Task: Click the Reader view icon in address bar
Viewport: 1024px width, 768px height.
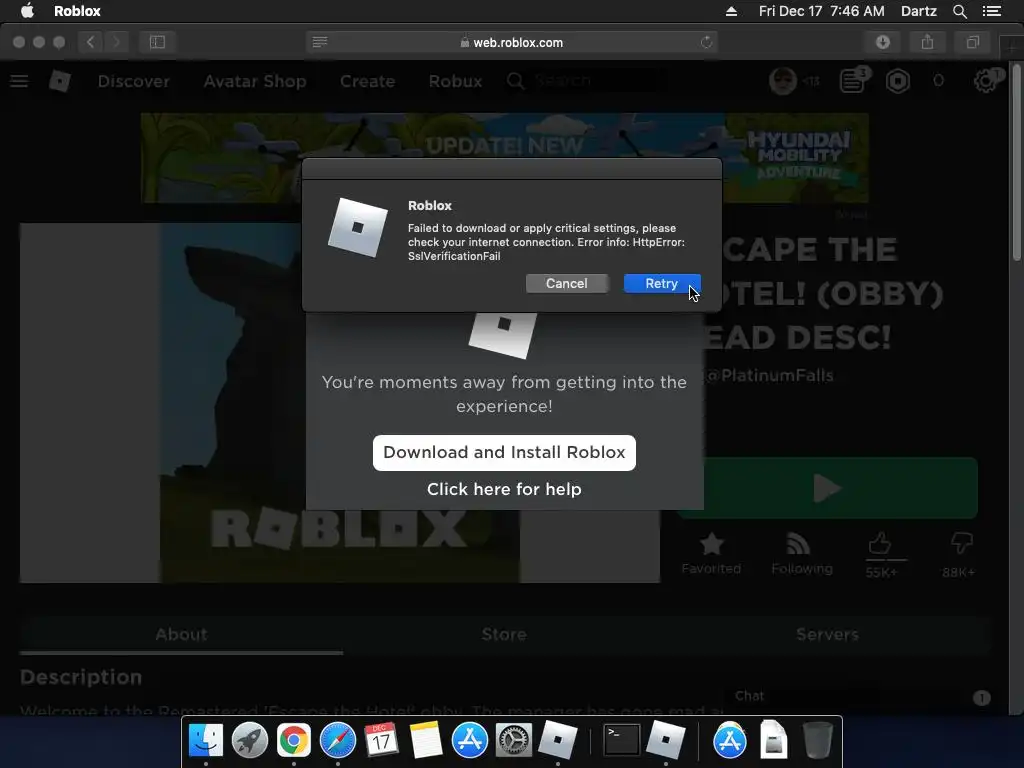Action: (320, 42)
